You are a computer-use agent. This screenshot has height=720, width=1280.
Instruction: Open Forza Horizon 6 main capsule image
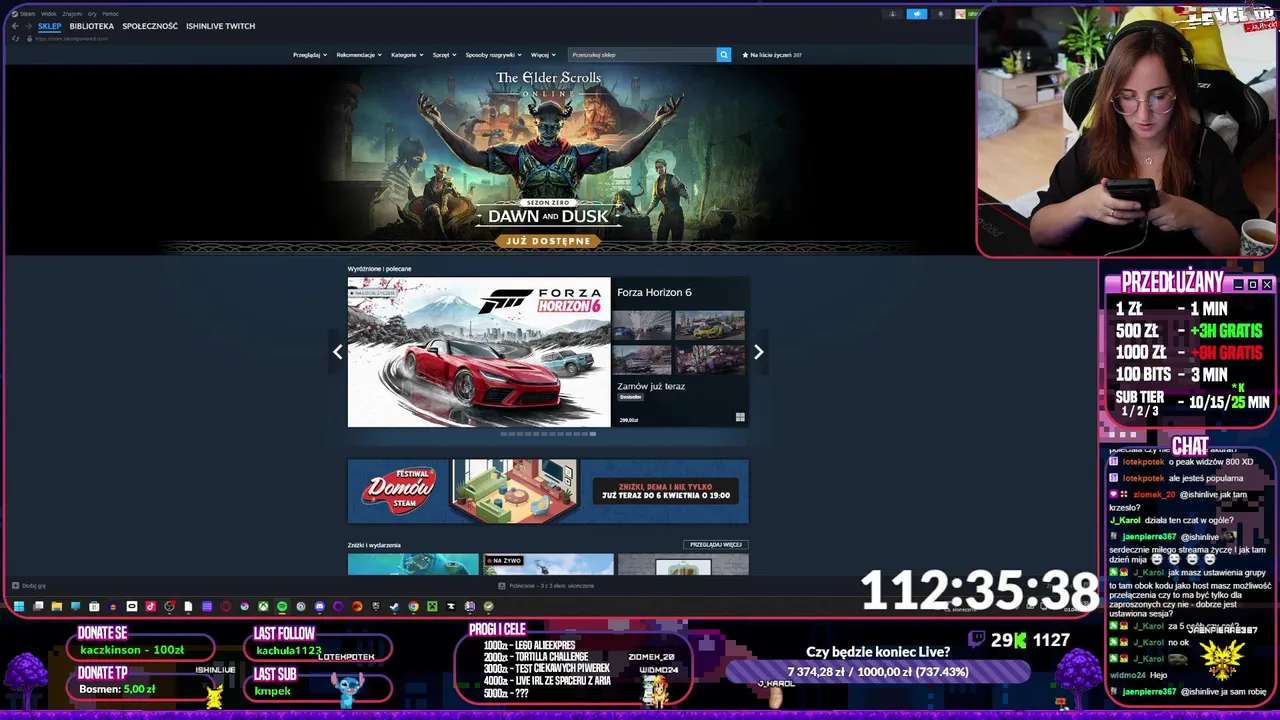(x=479, y=352)
